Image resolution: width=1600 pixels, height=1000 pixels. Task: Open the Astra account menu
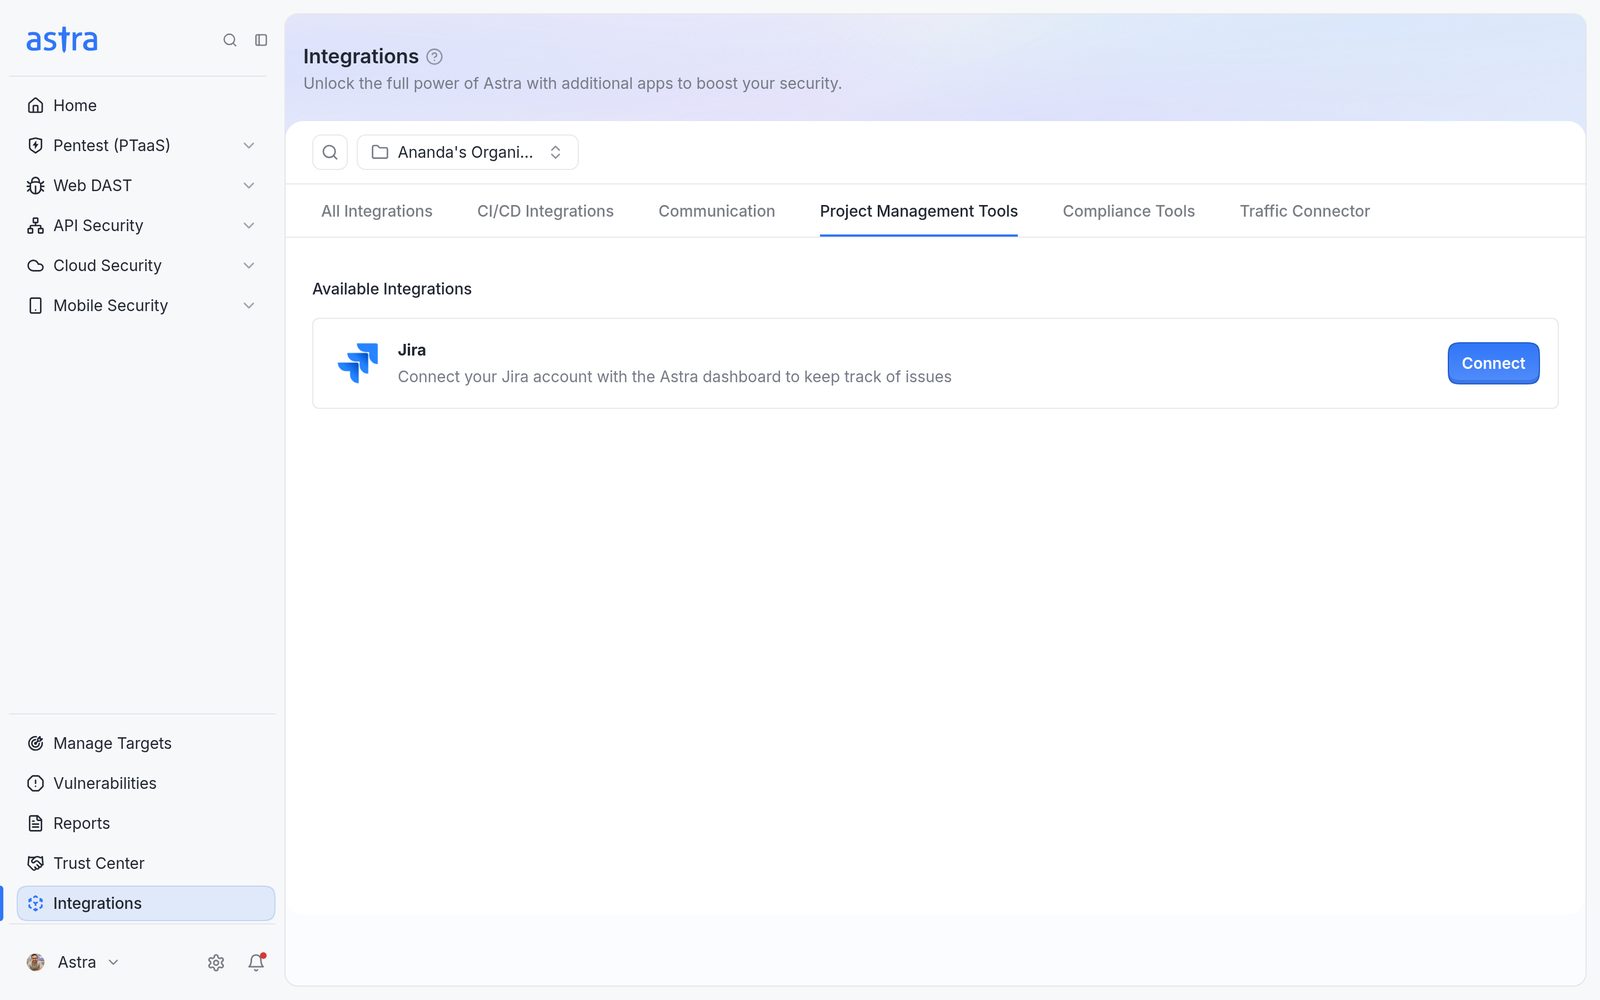click(x=74, y=962)
